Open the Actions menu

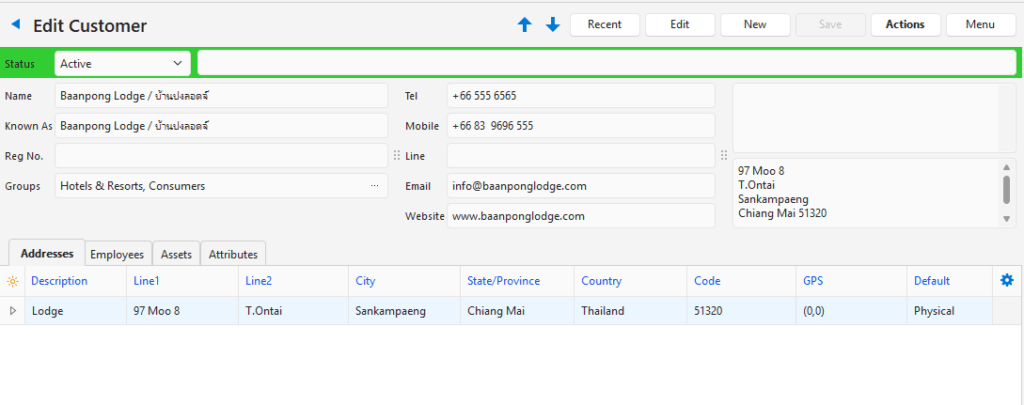click(905, 25)
